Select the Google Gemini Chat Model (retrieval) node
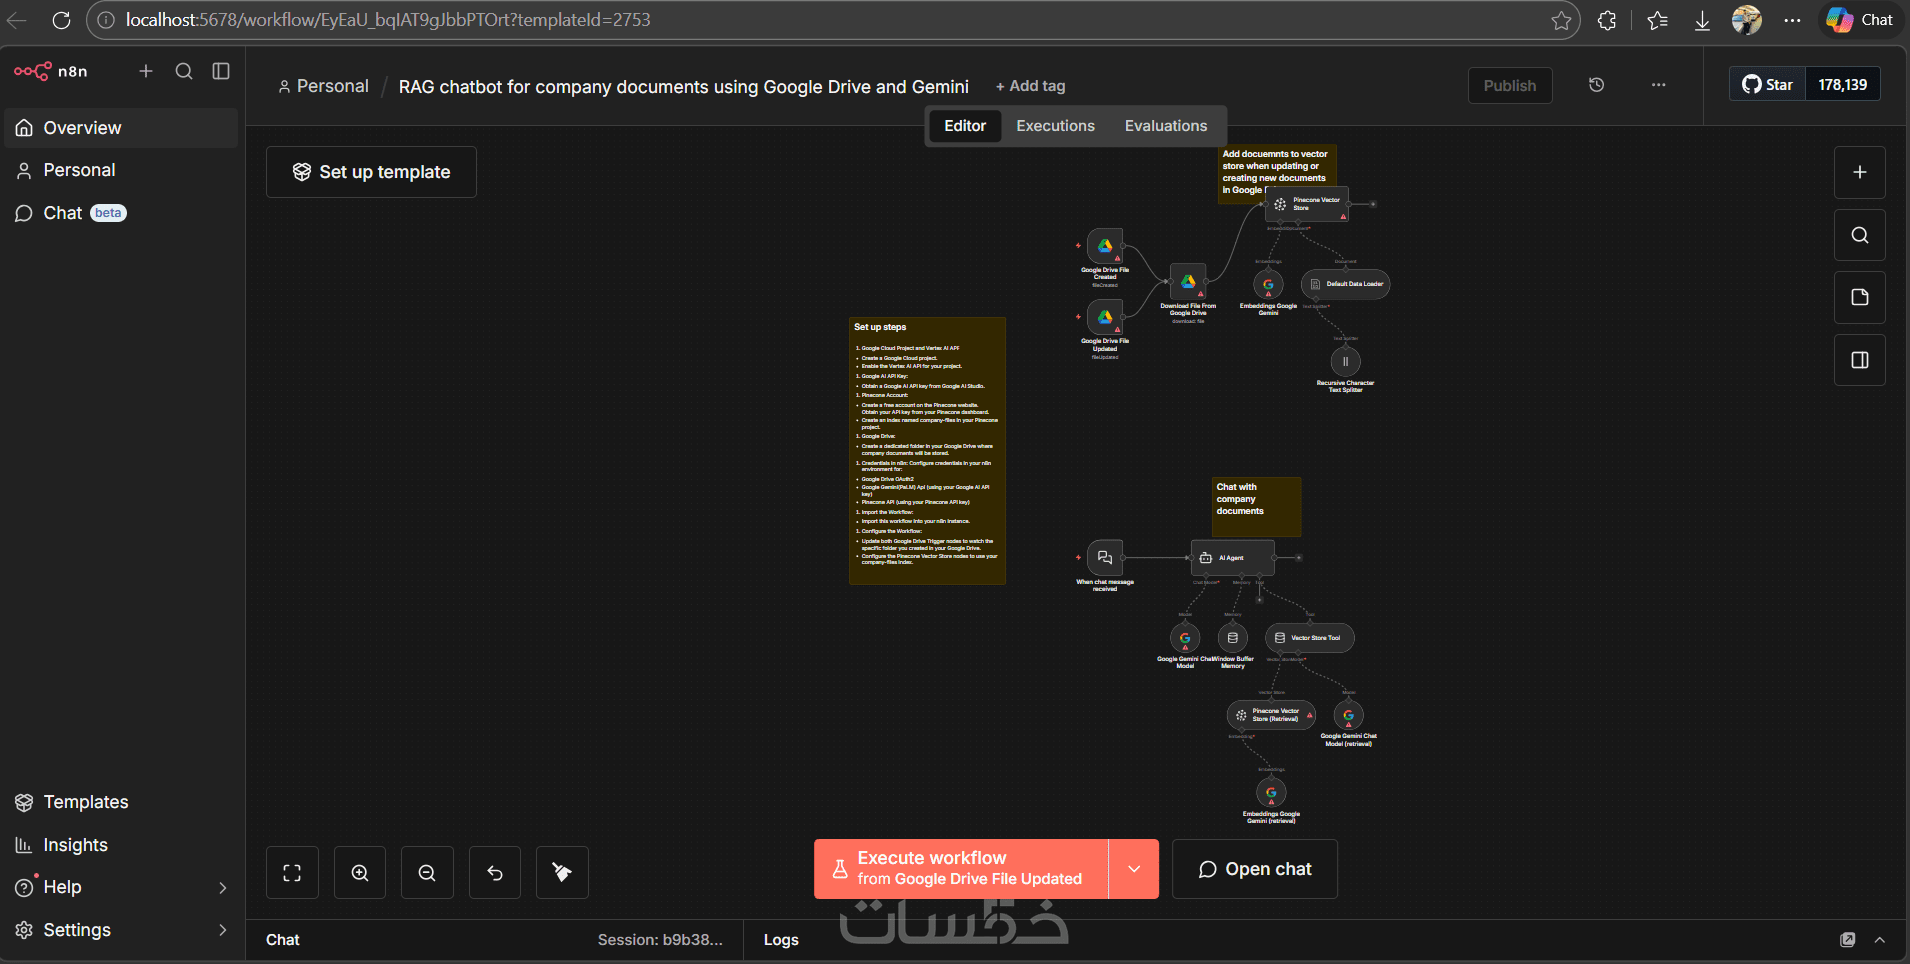This screenshot has width=1910, height=964. coord(1349,716)
